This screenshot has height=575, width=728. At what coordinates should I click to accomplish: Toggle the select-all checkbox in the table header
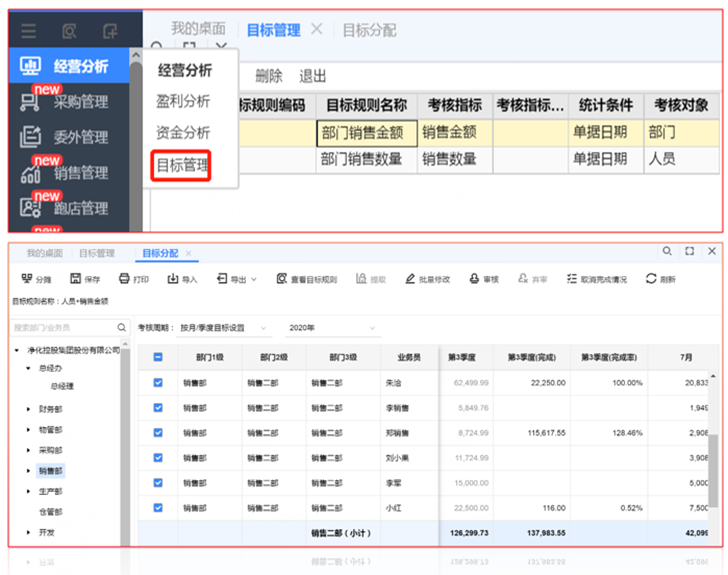click(x=158, y=358)
